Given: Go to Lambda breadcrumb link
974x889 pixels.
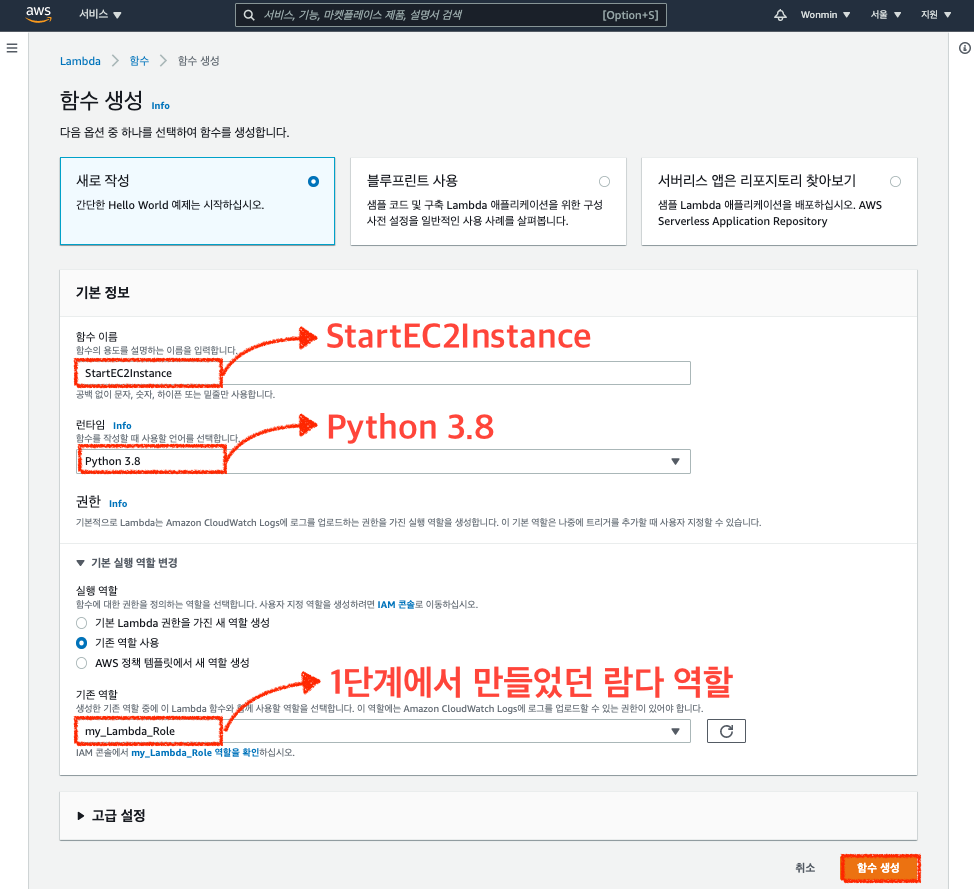Looking at the screenshot, I should [x=80, y=61].
